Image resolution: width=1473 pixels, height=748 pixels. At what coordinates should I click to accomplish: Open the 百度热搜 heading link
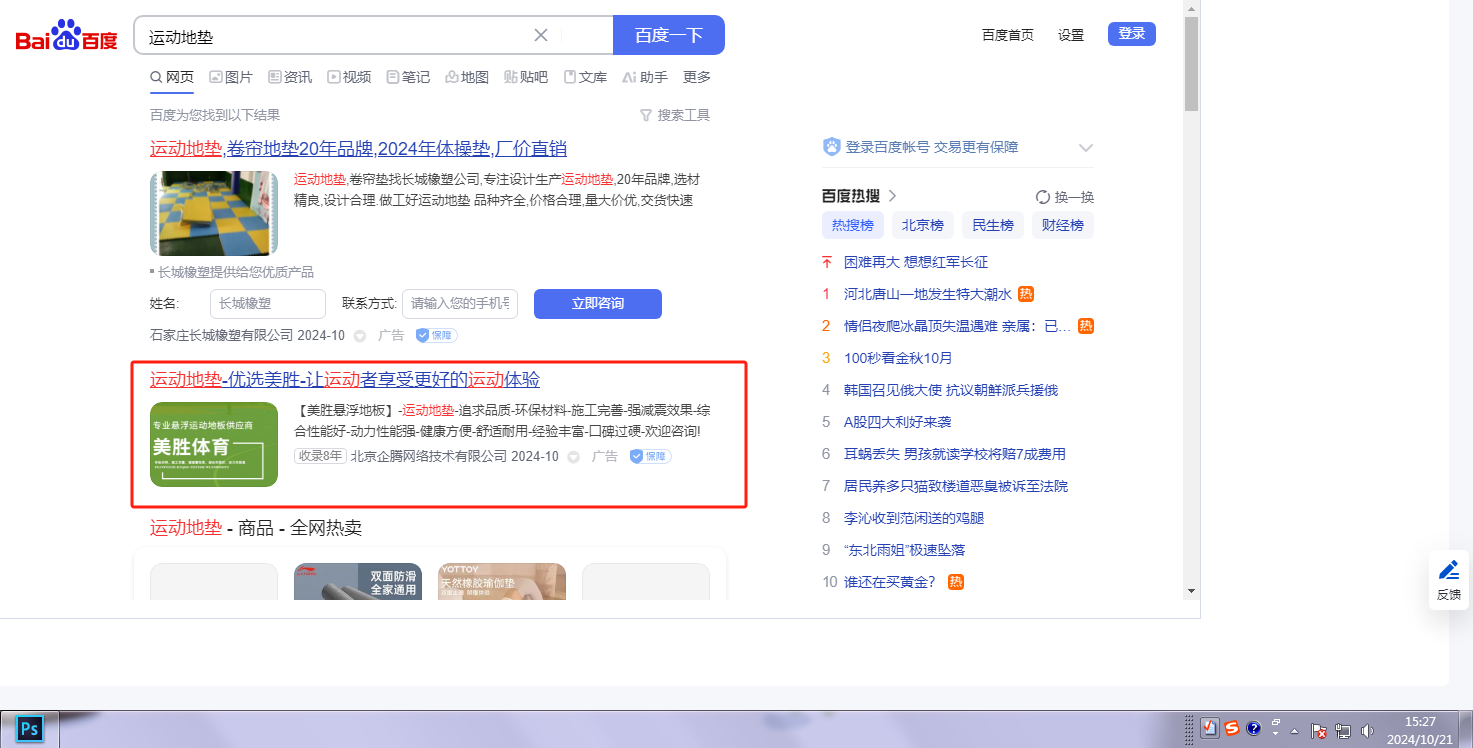(859, 196)
